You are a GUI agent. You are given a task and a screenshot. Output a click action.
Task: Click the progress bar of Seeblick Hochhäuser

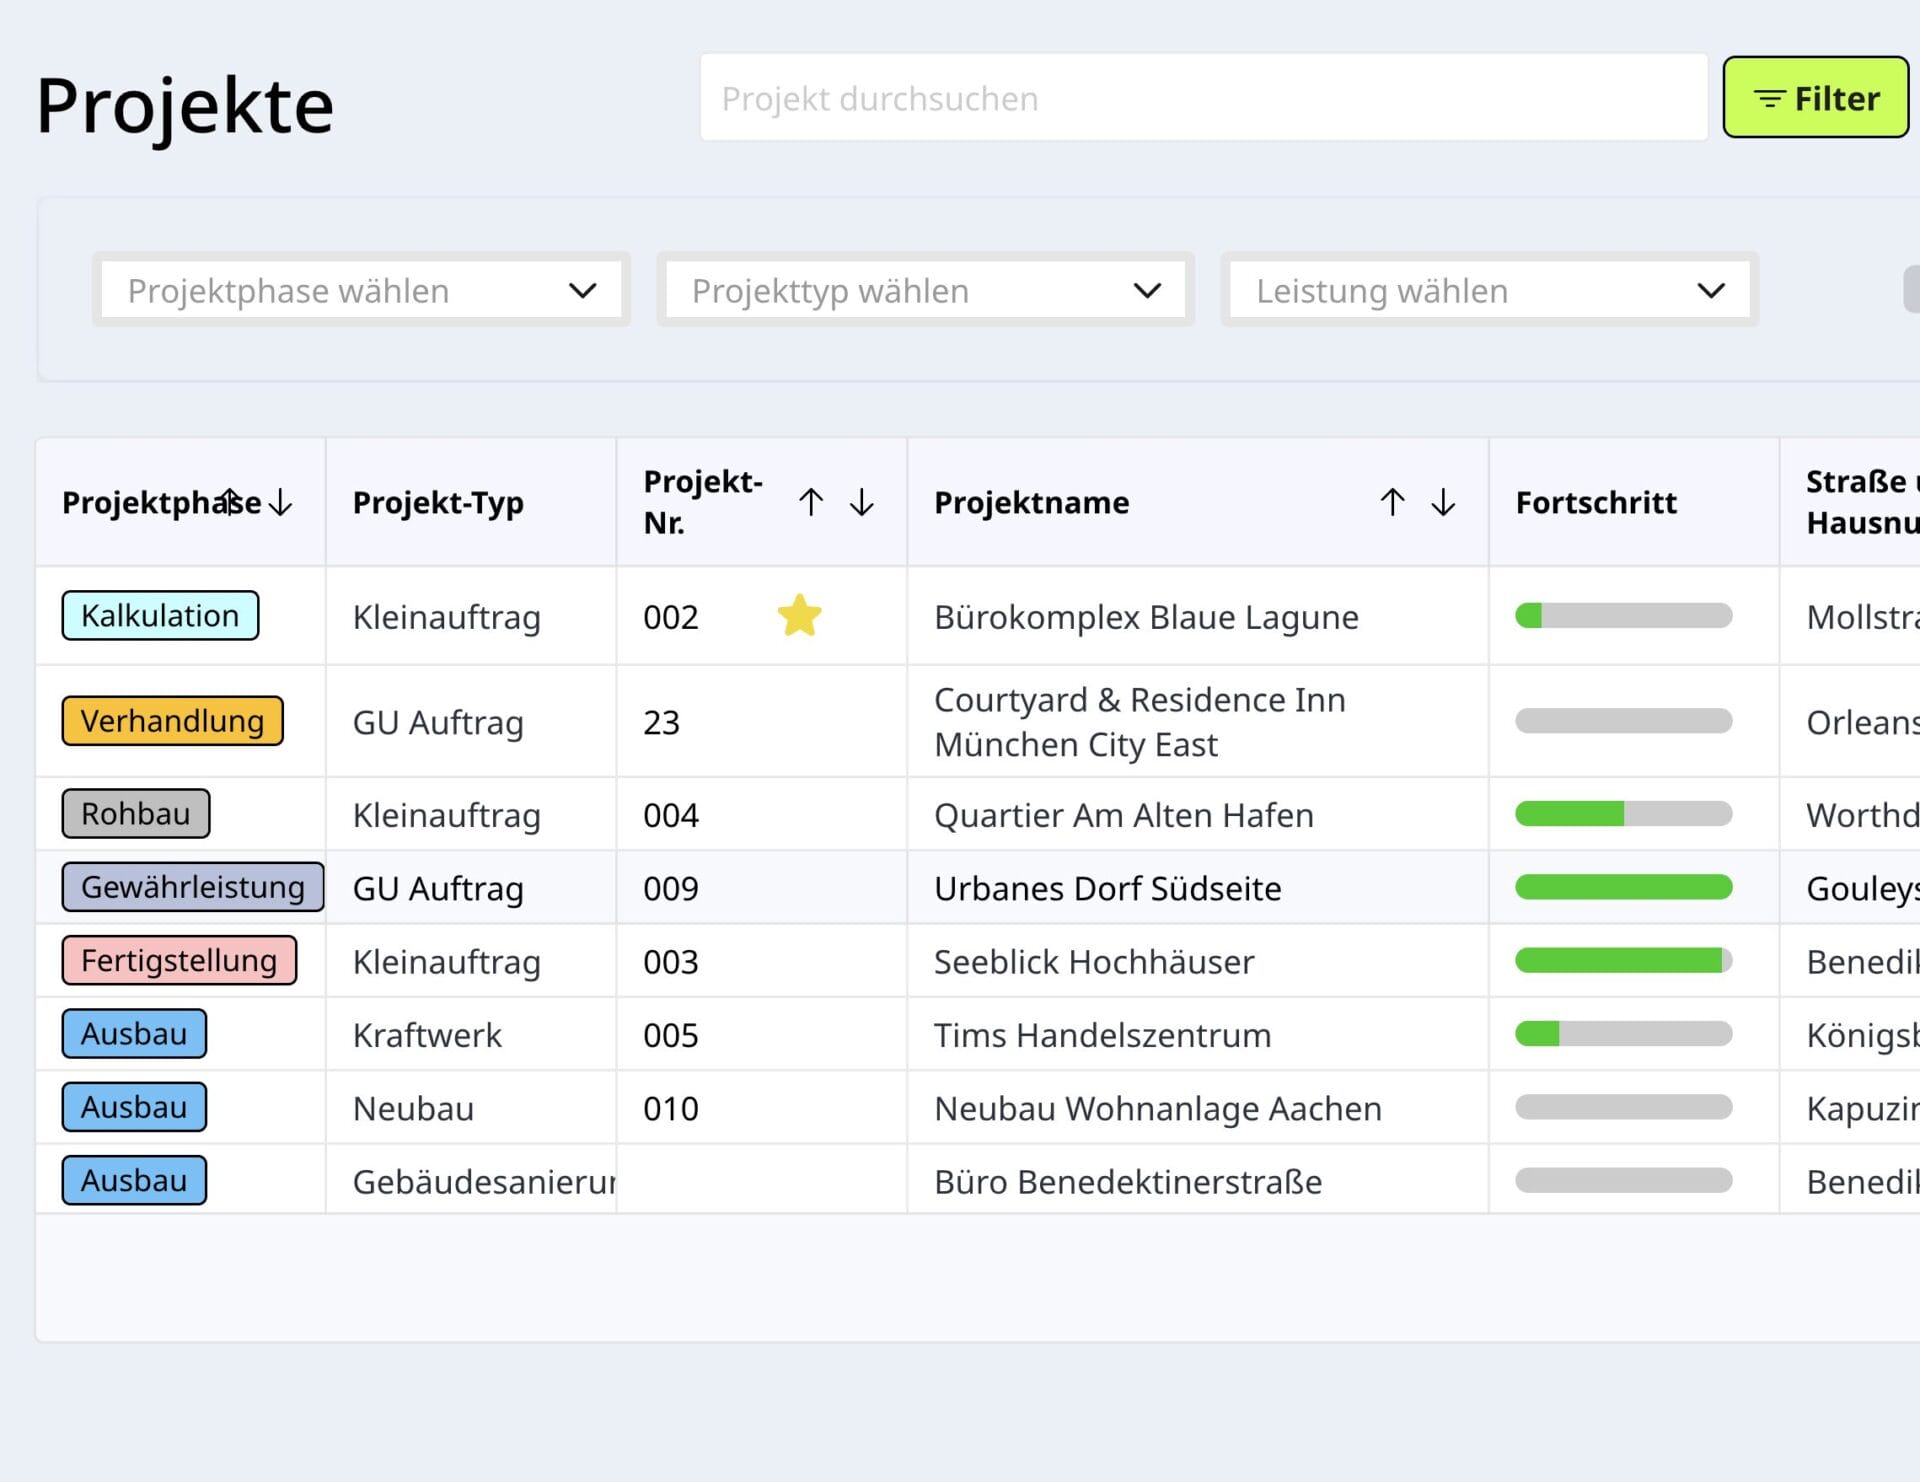[x=1621, y=960]
